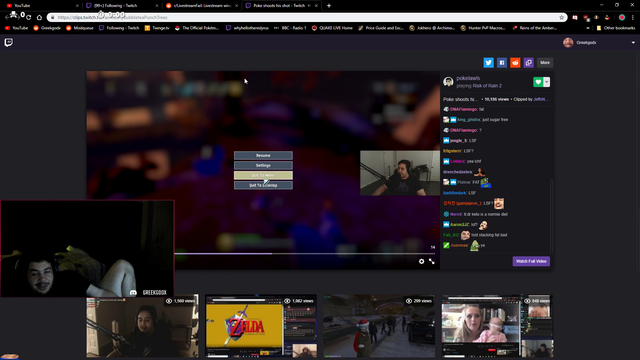Expand the bookmarks overflow chevron

[x=588, y=28]
